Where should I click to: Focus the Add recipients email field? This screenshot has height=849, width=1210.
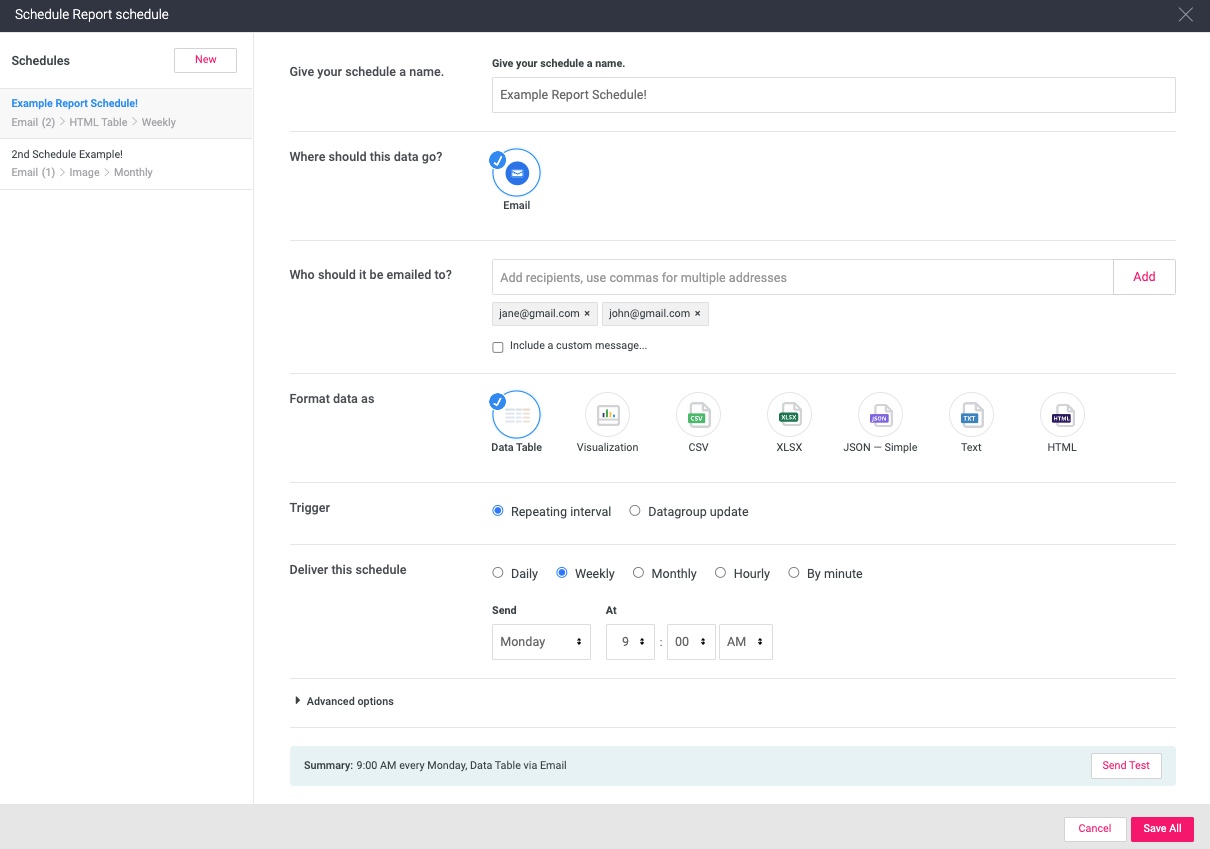(x=802, y=277)
